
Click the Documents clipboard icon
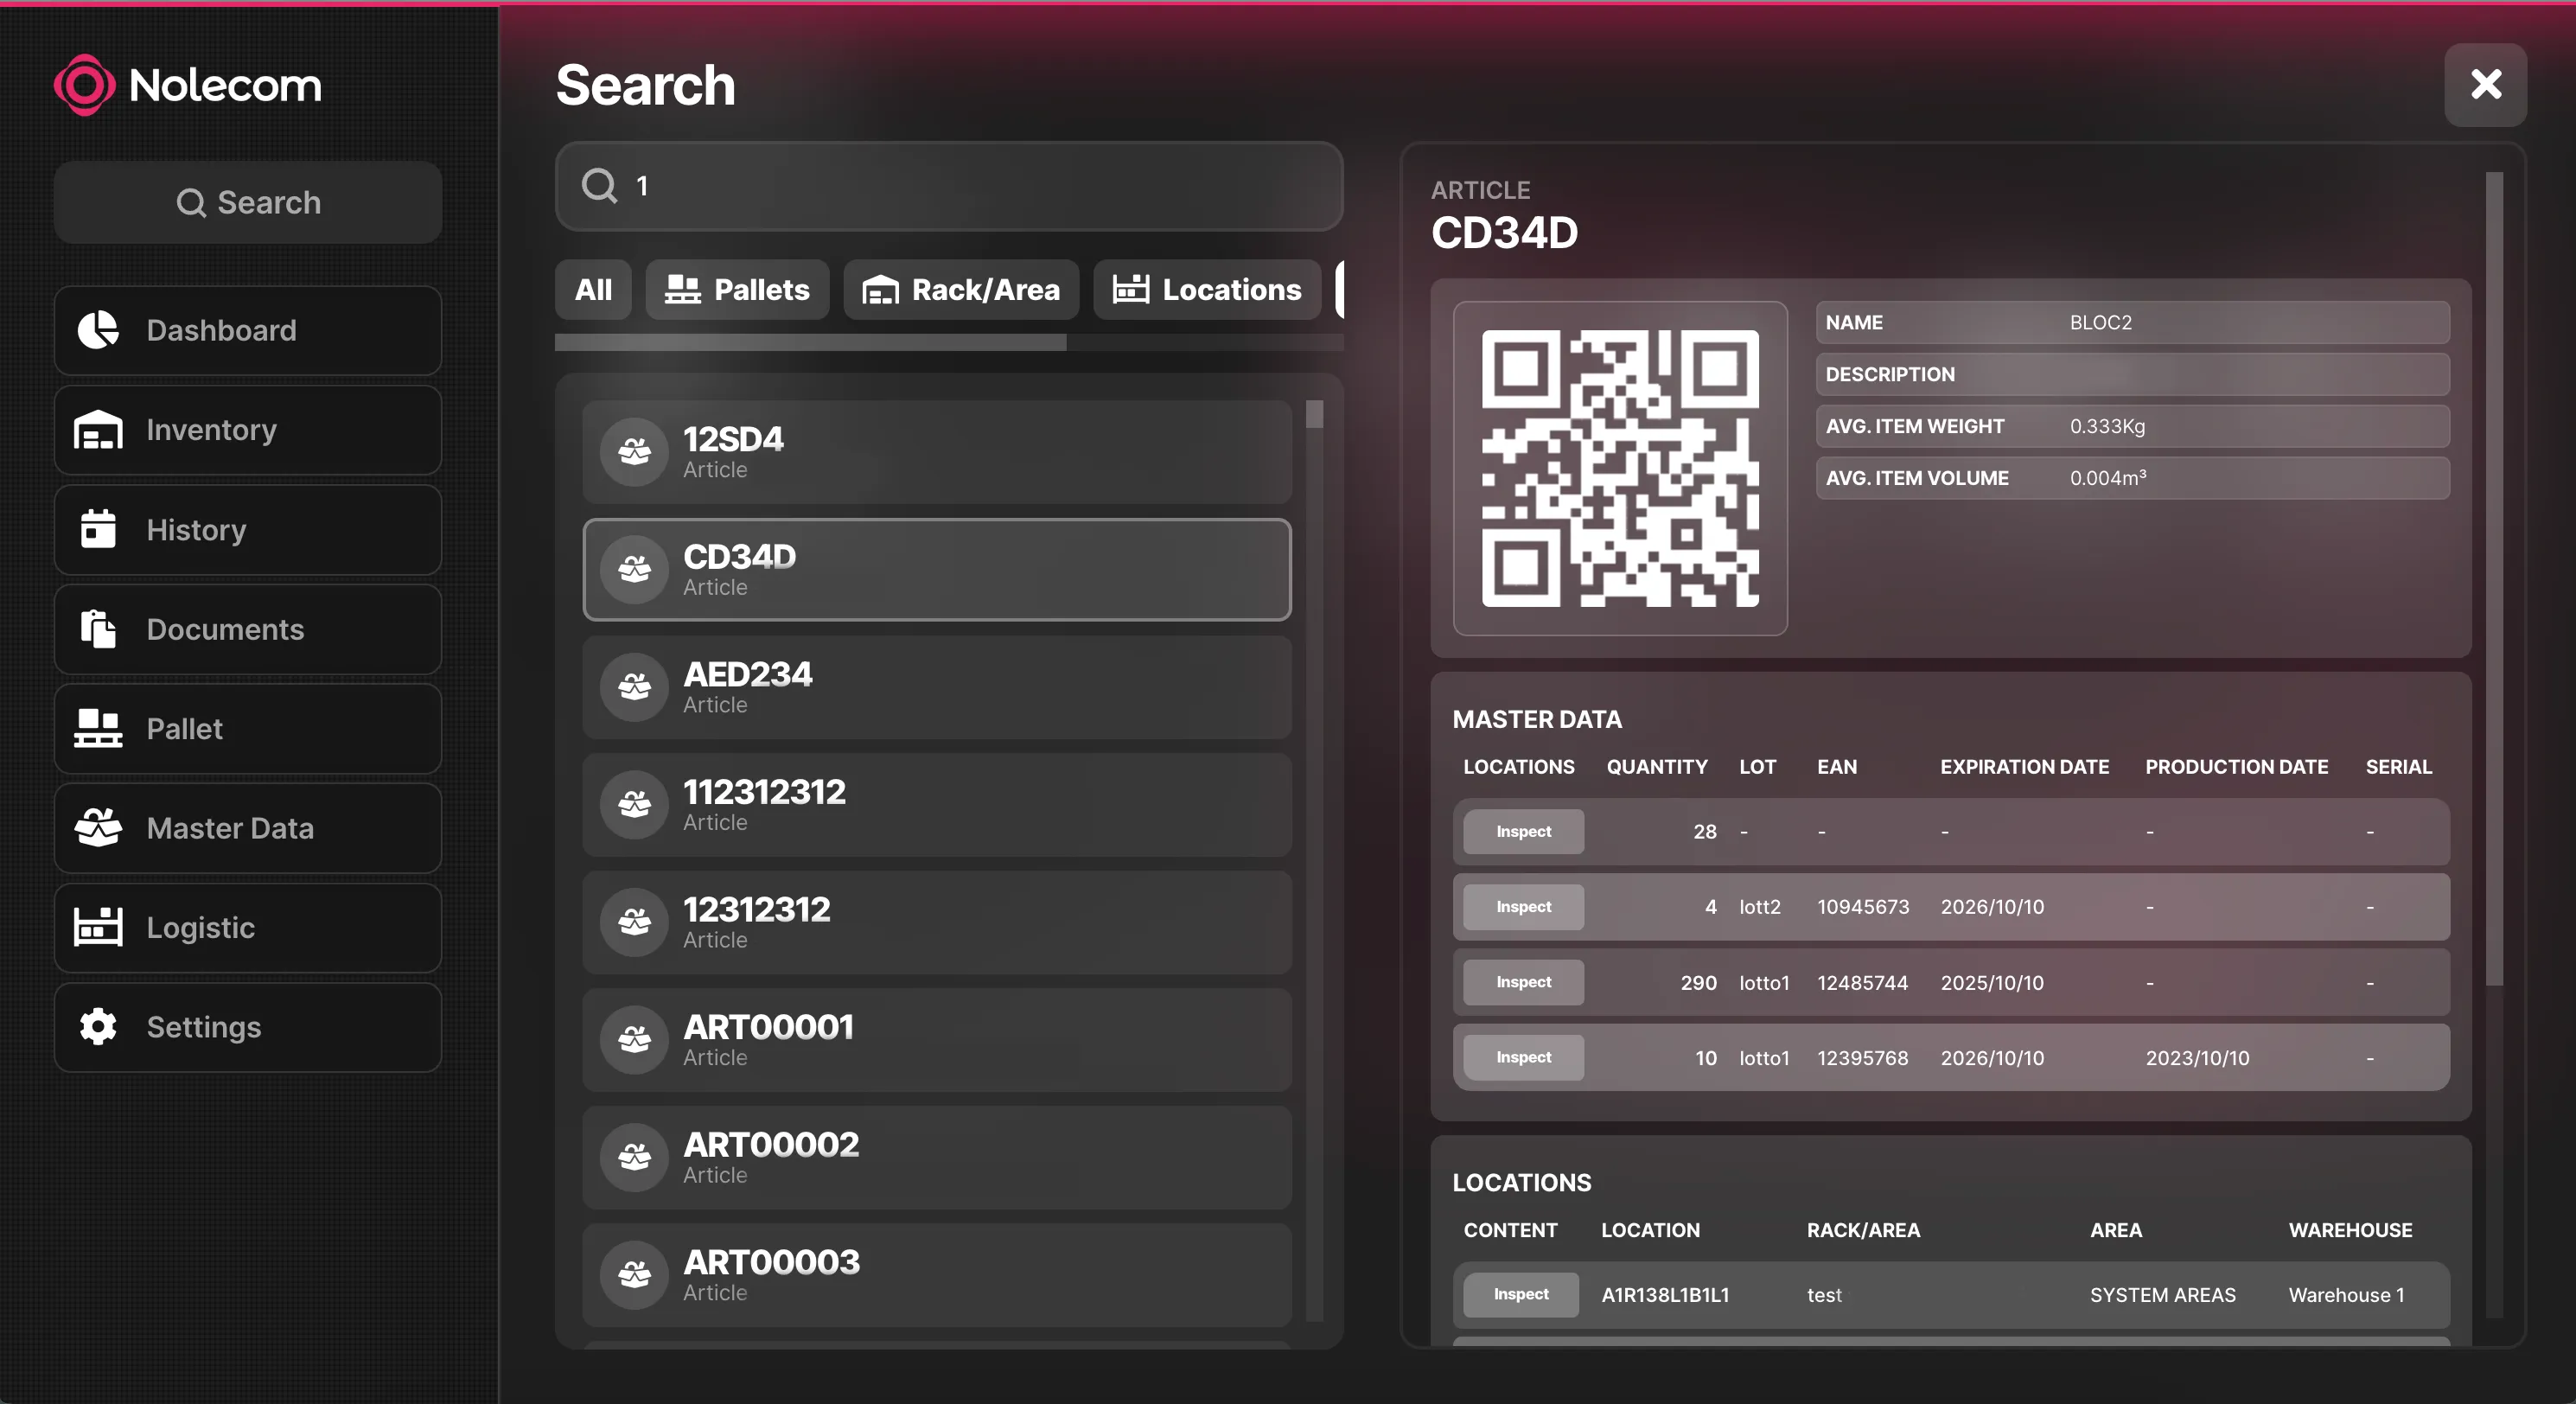click(x=98, y=629)
